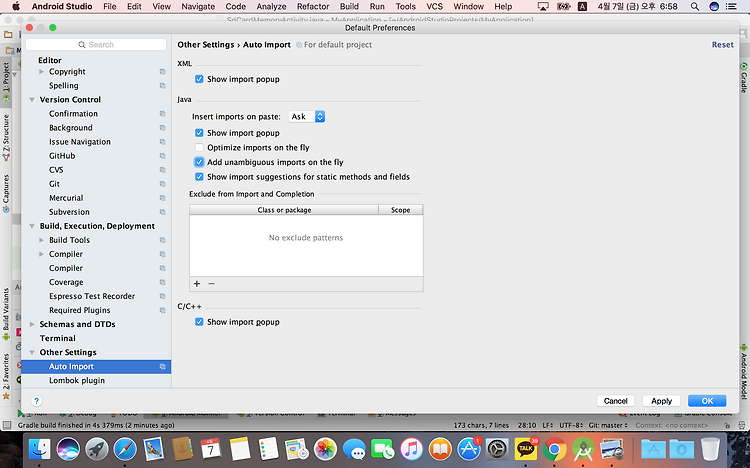
Task: Open Safari from the Dock
Action: (125, 449)
